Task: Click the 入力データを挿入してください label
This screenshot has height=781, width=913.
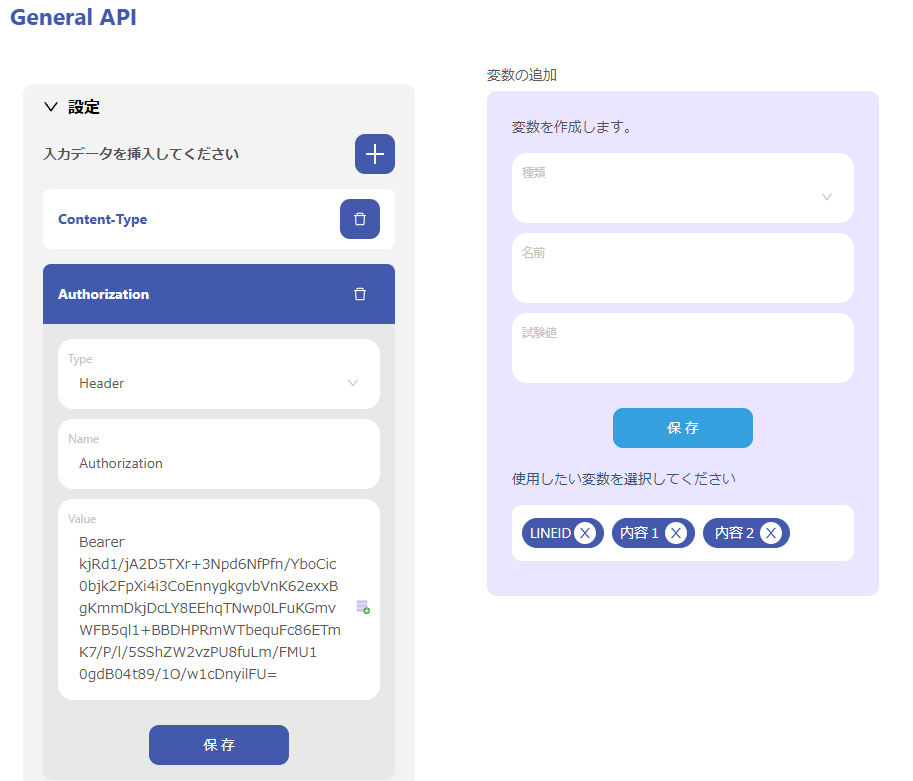Action: coord(141,154)
